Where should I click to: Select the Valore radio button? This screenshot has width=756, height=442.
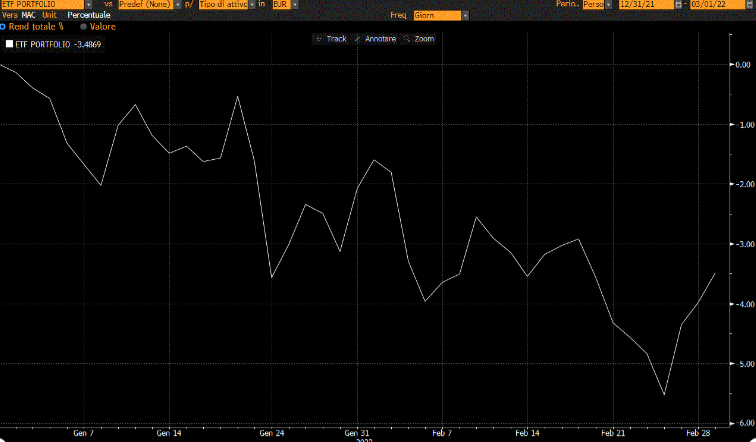83,27
